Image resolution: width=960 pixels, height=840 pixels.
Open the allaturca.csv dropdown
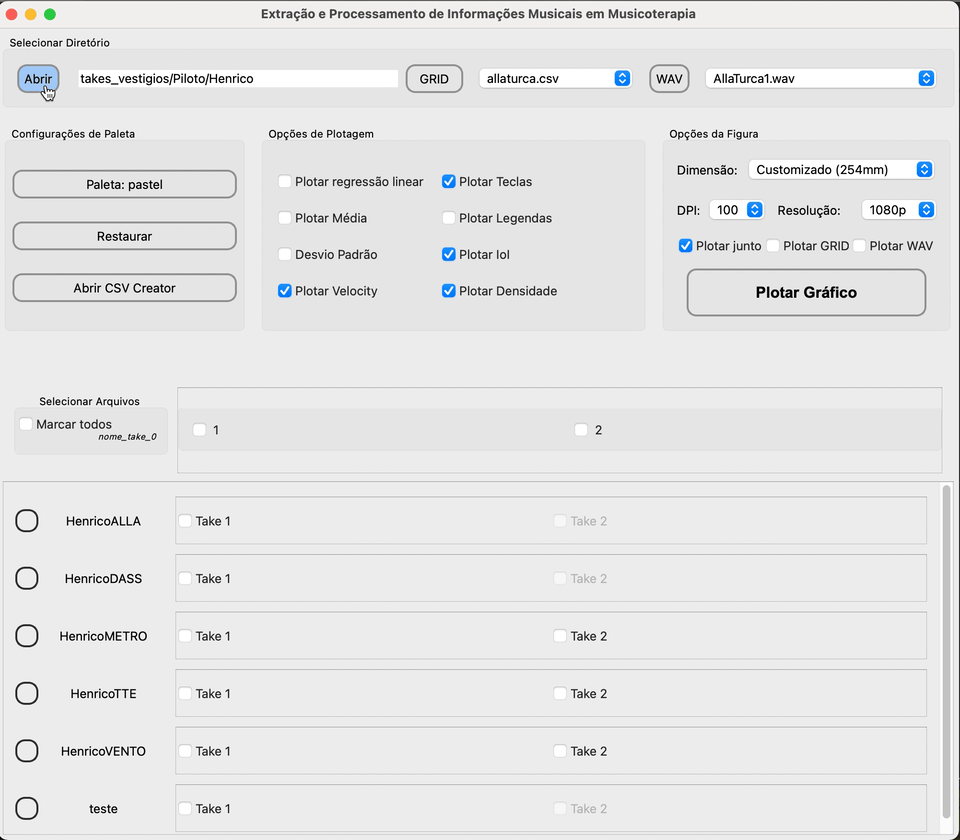coord(555,79)
